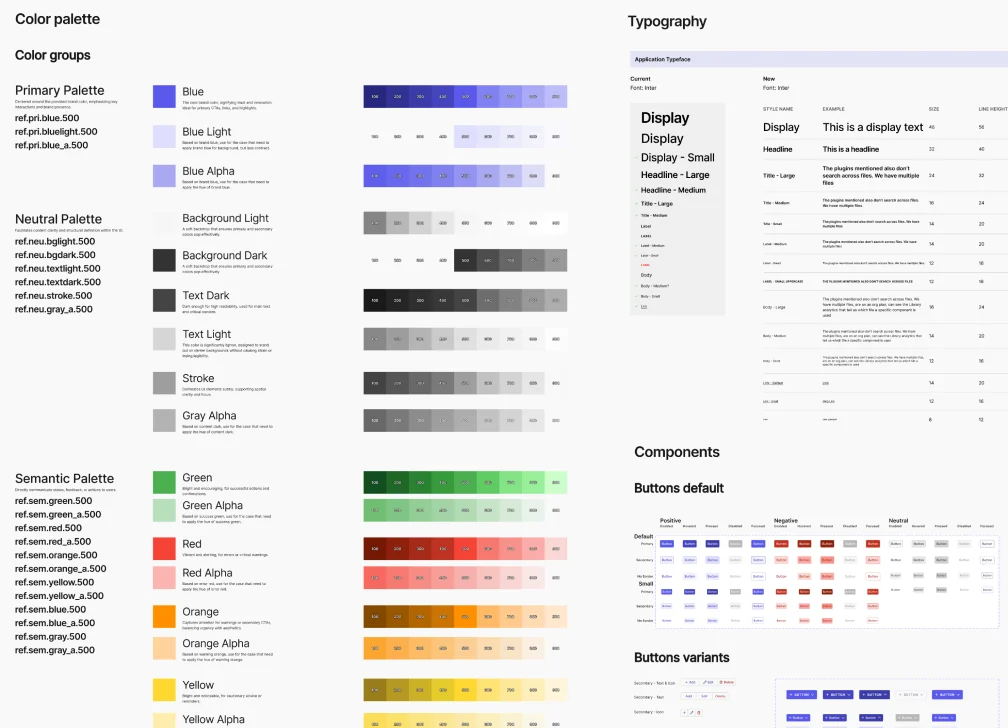Screen dimensions: 1008x728
Task: Click 'Headline - Large' in the type list
Action: [675, 175]
